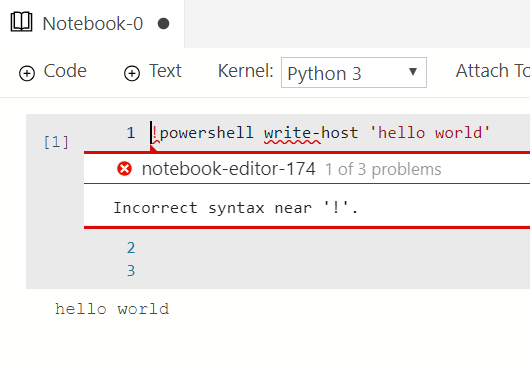This screenshot has height=377, width=530.
Task: Click the plus icon beside Text
Action: [x=132, y=73]
